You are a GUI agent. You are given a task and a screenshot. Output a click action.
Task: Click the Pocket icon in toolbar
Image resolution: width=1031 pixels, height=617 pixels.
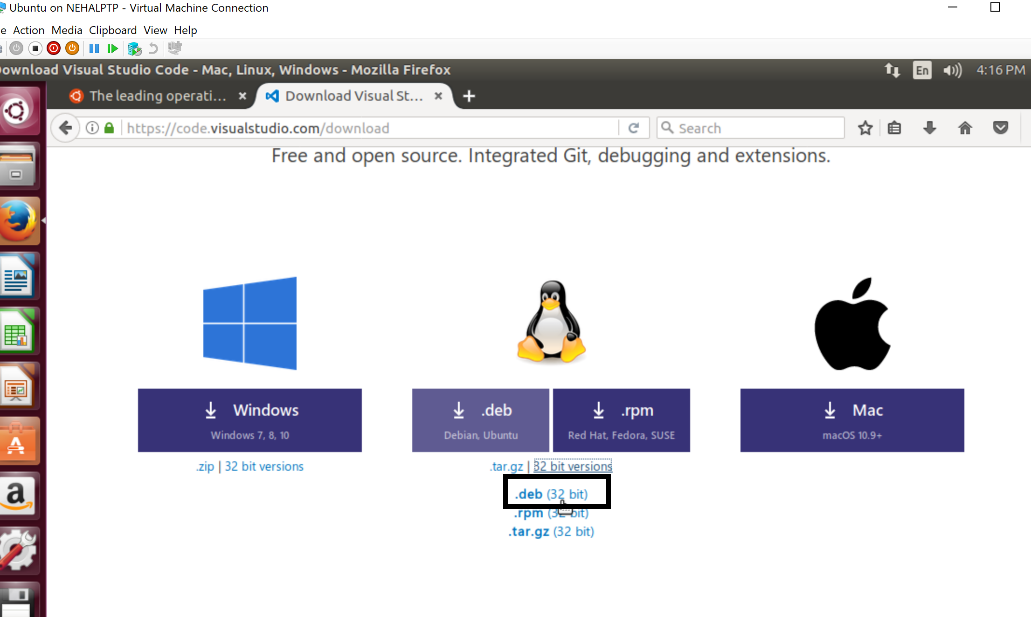coord(1000,128)
